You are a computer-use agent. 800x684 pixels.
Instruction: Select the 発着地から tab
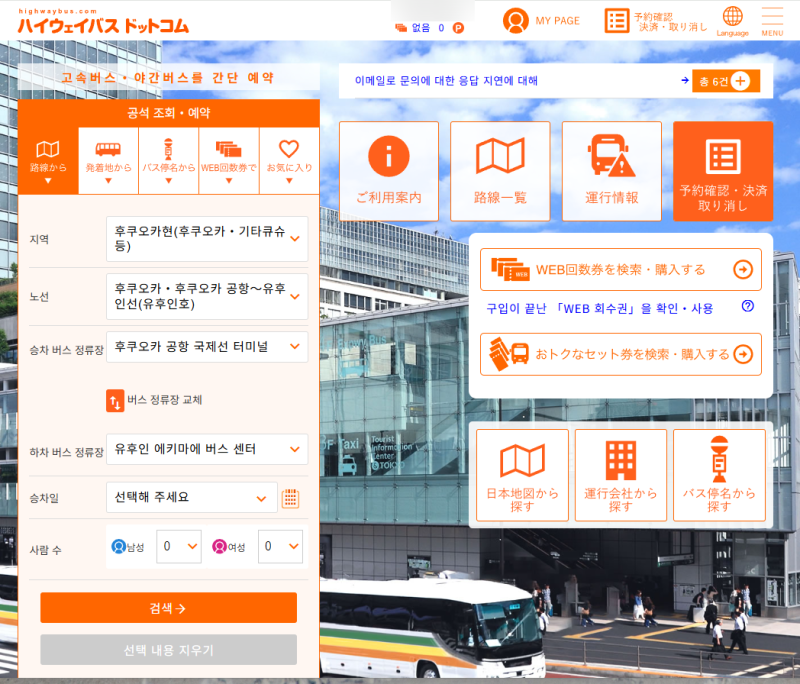click(x=108, y=161)
